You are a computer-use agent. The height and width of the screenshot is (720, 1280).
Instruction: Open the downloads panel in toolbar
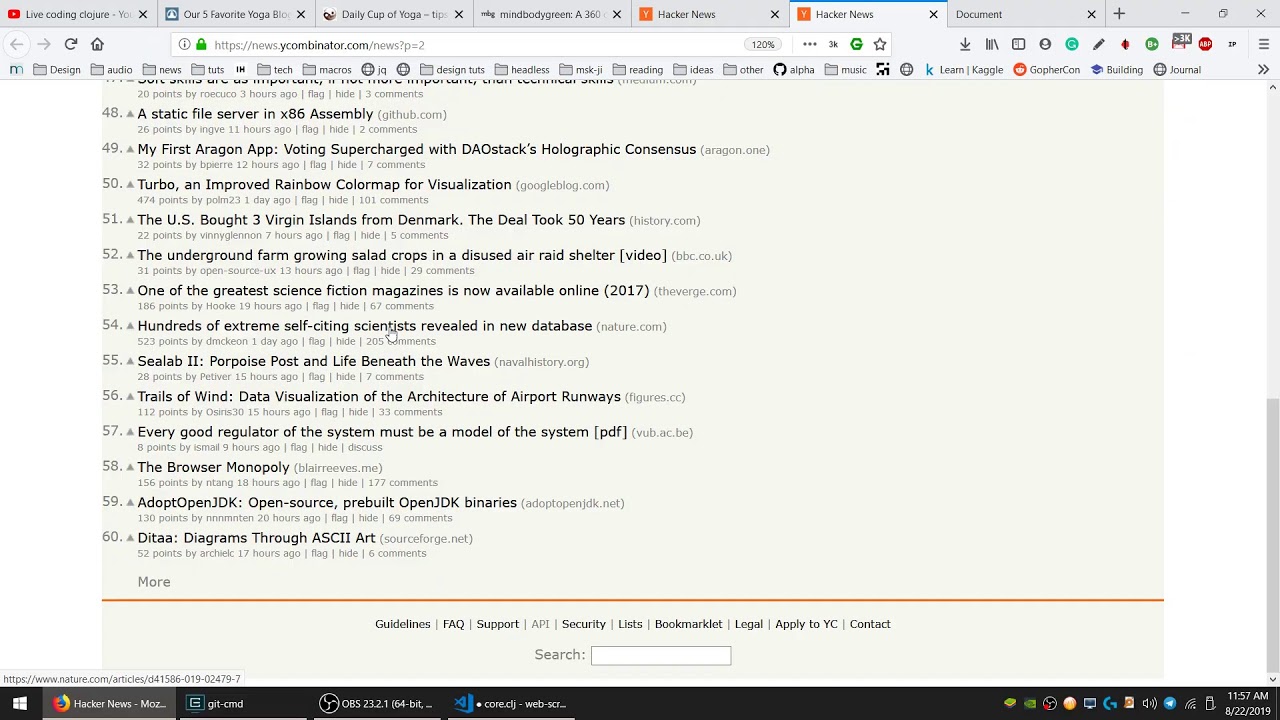click(965, 44)
